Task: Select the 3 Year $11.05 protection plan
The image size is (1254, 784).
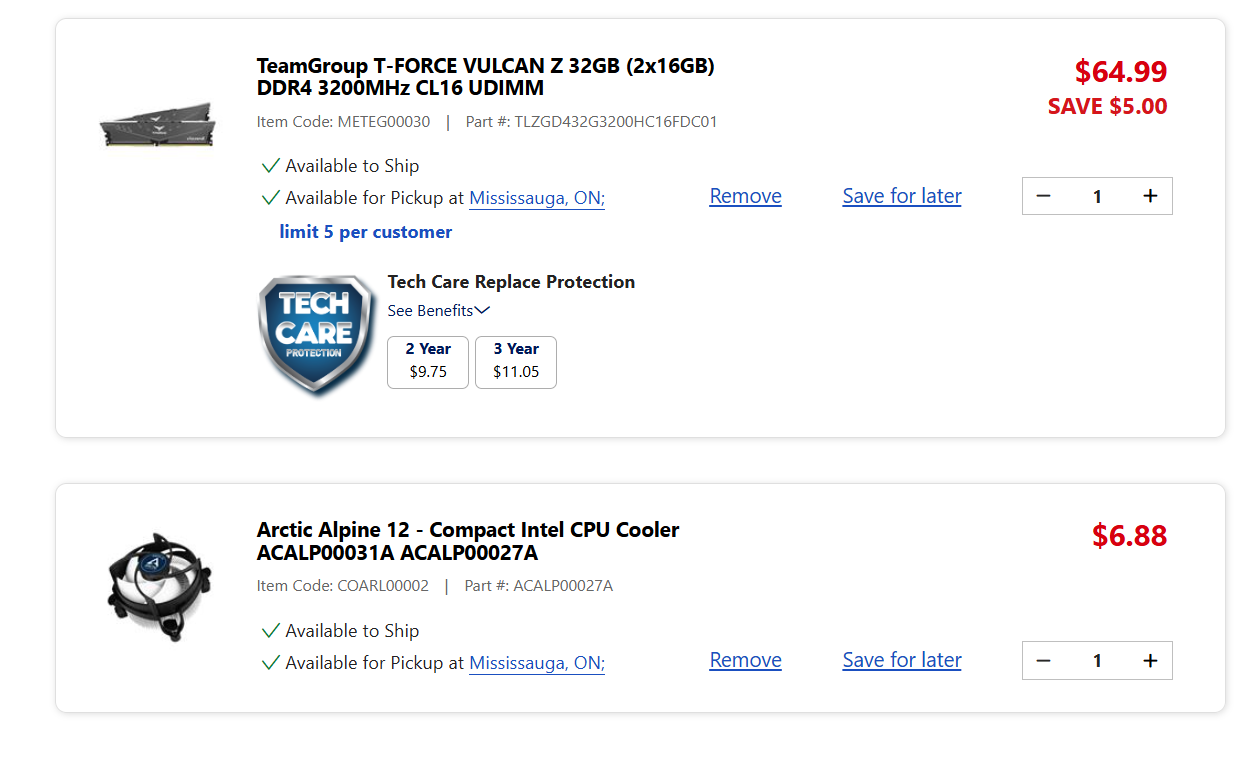Action: [x=516, y=362]
